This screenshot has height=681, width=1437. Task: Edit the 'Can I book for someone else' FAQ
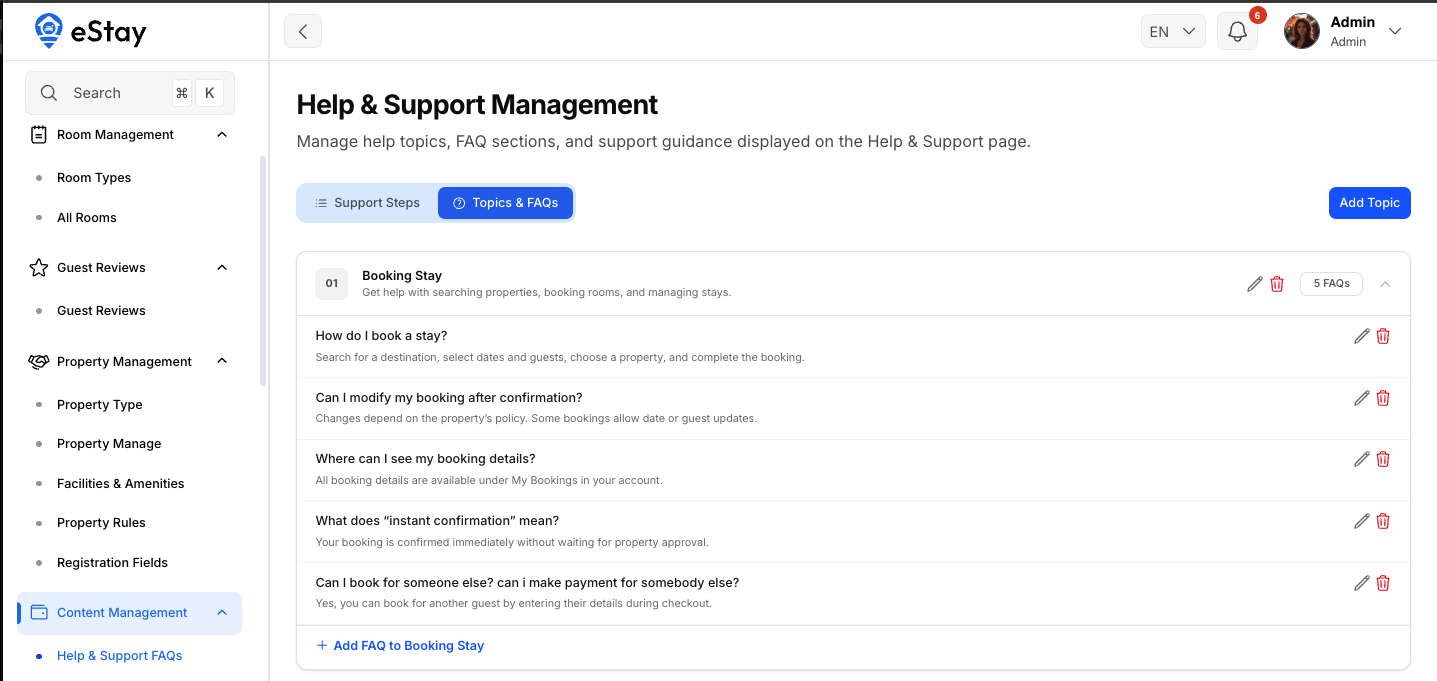(1361, 583)
